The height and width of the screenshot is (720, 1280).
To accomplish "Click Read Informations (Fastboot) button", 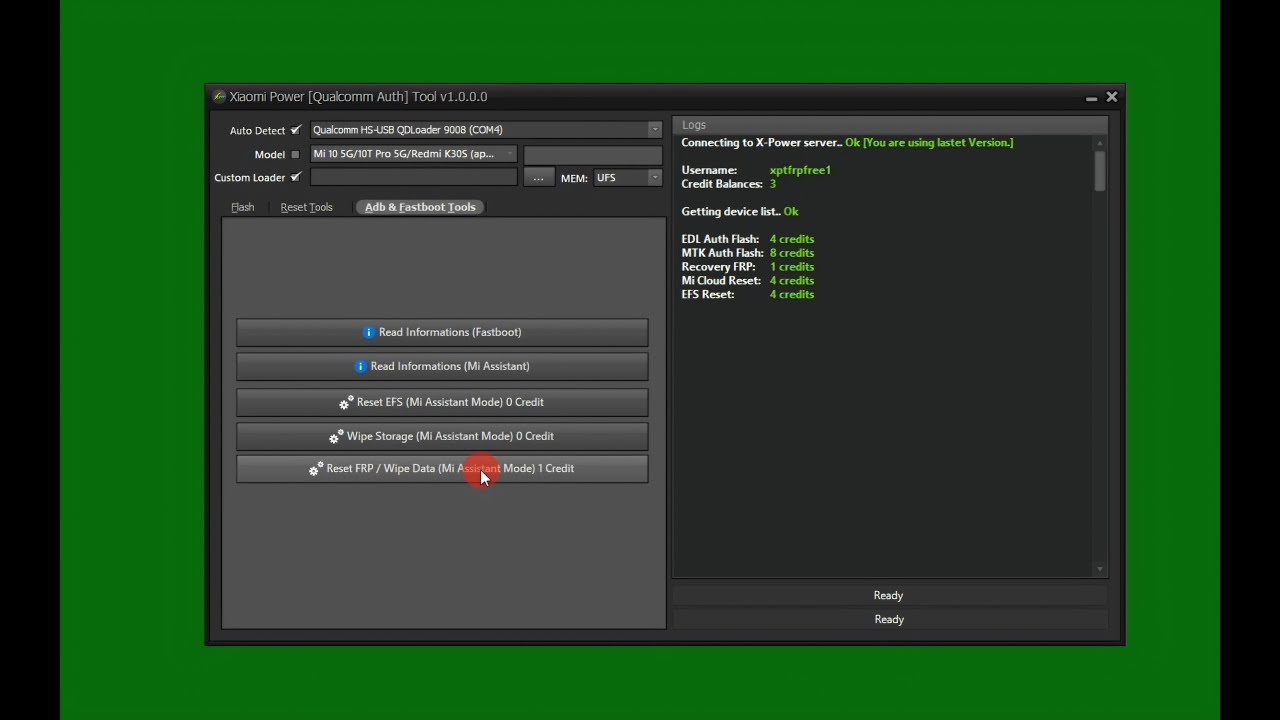I will point(442,332).
